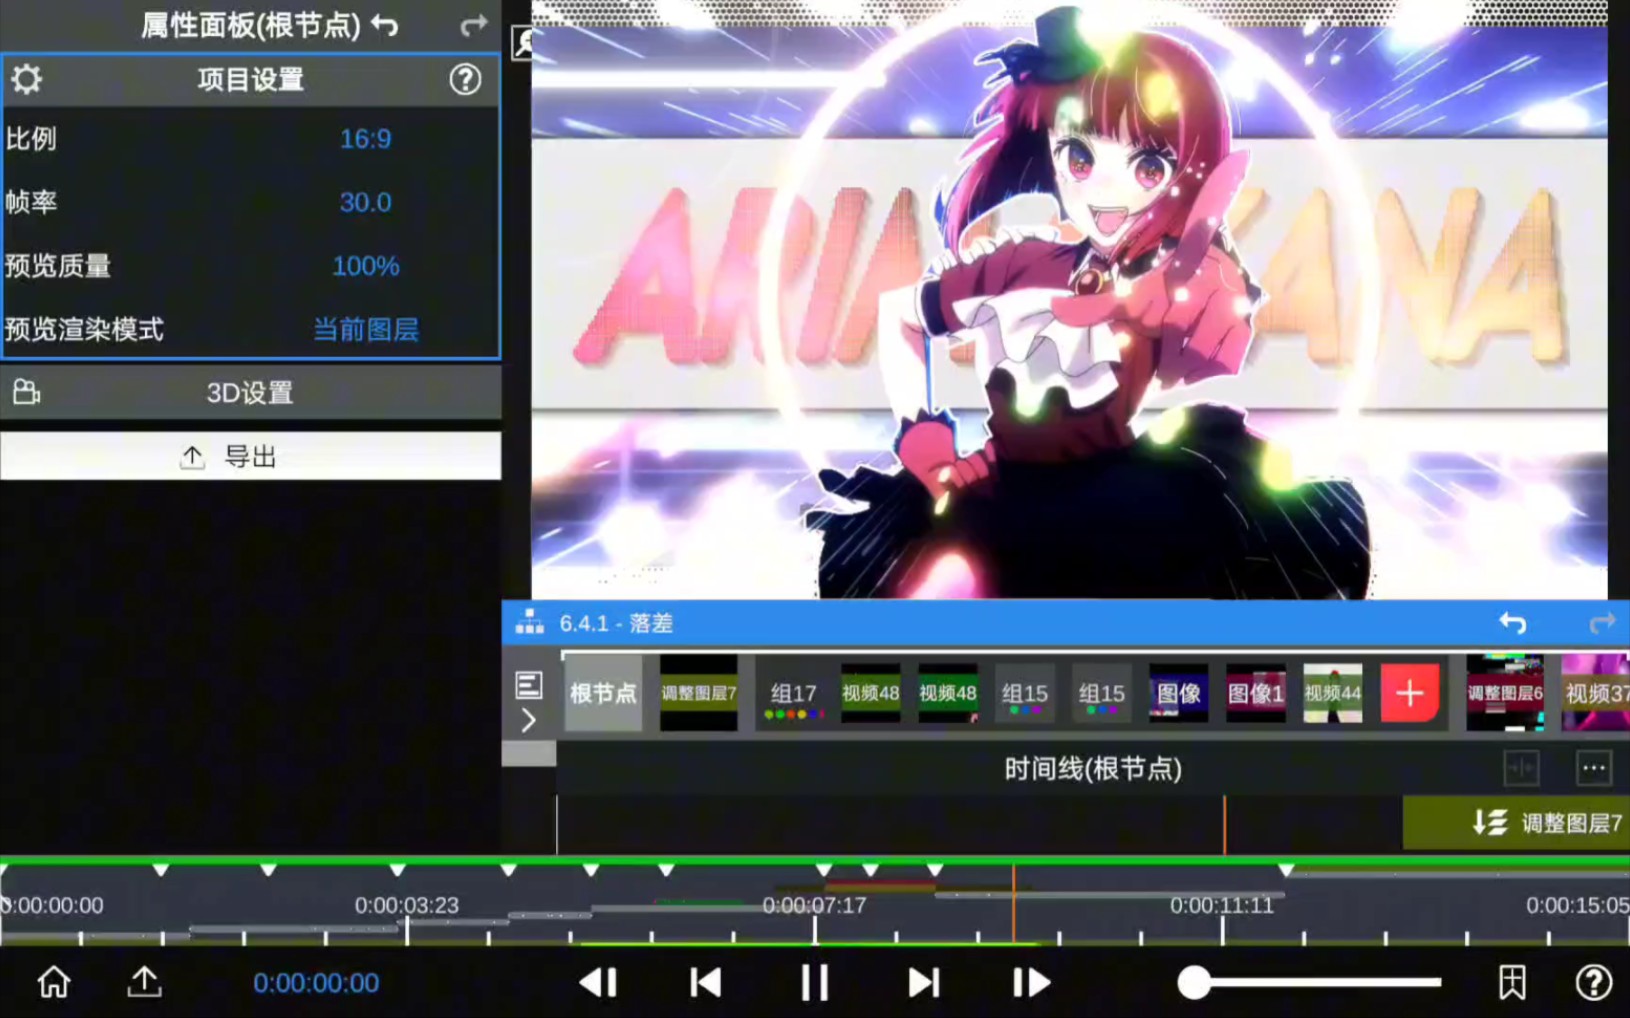Open the 组17 group layer

pyautogui.click(x=793, y=693)
